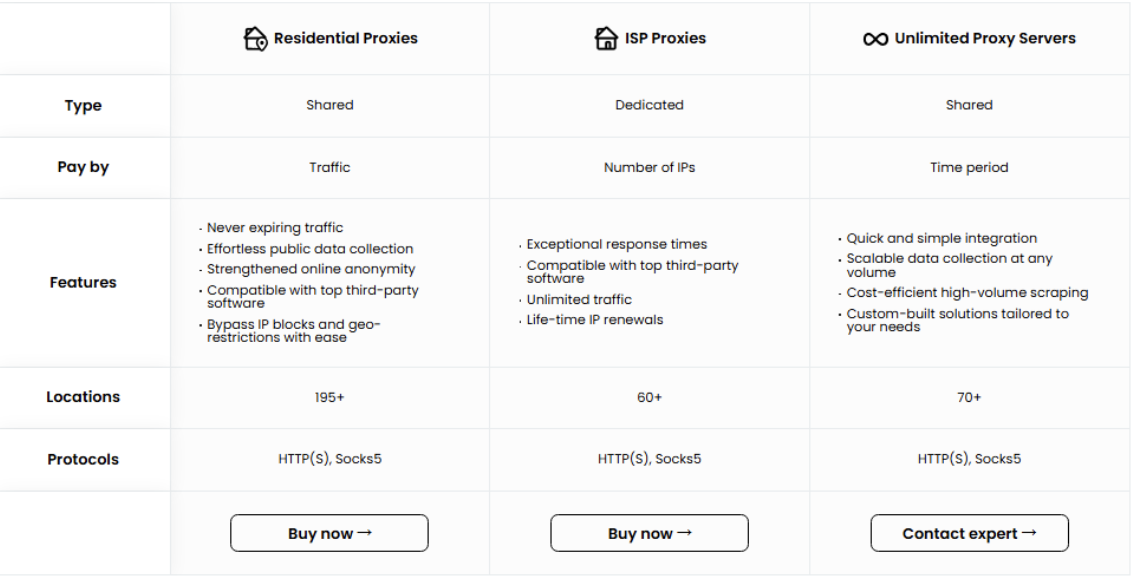Image resolution: width=1132 pixels, height=582 pixels.
Task: Click the Type row label
Action: click(83, 105)
